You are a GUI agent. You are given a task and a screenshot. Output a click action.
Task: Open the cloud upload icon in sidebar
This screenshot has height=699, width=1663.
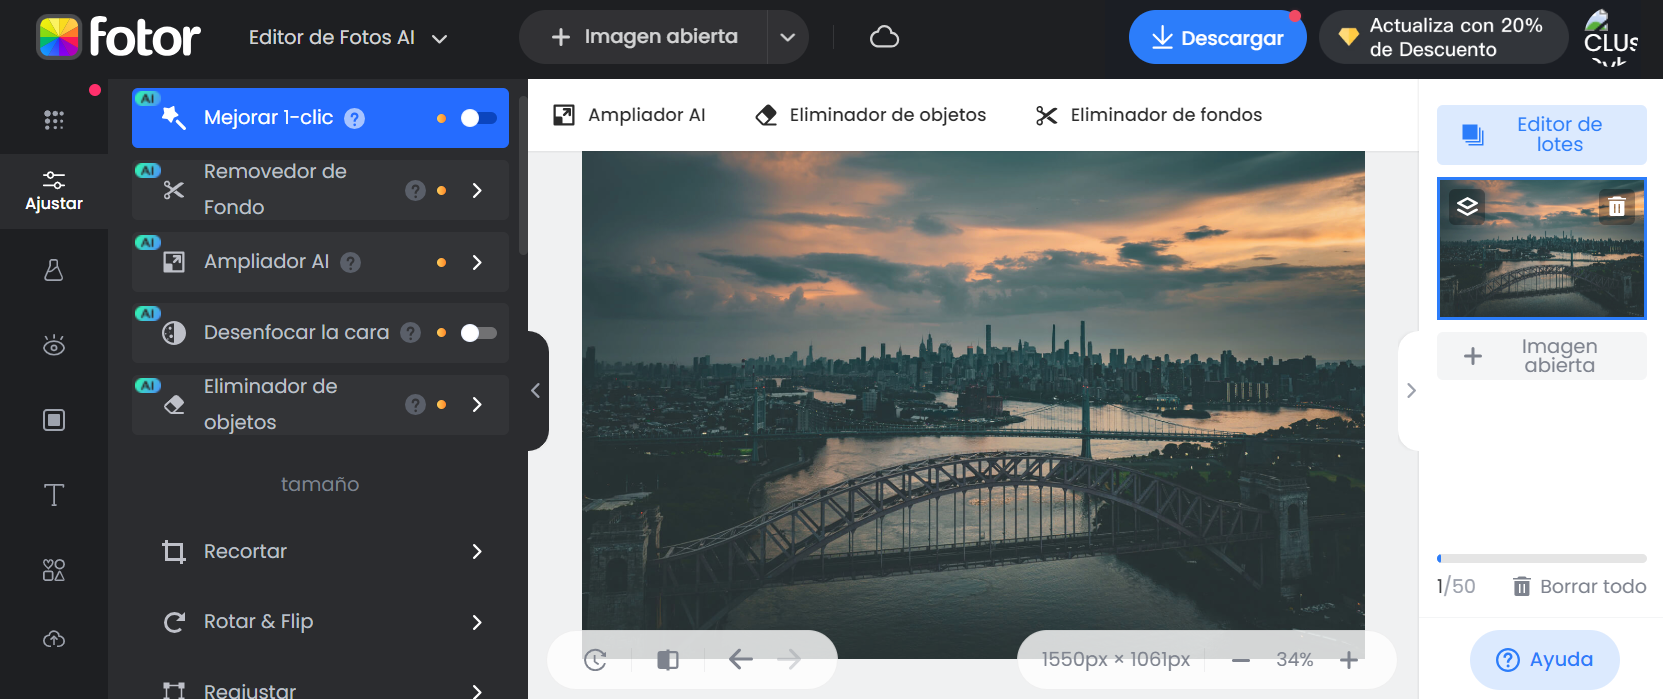tap(54, 639)
